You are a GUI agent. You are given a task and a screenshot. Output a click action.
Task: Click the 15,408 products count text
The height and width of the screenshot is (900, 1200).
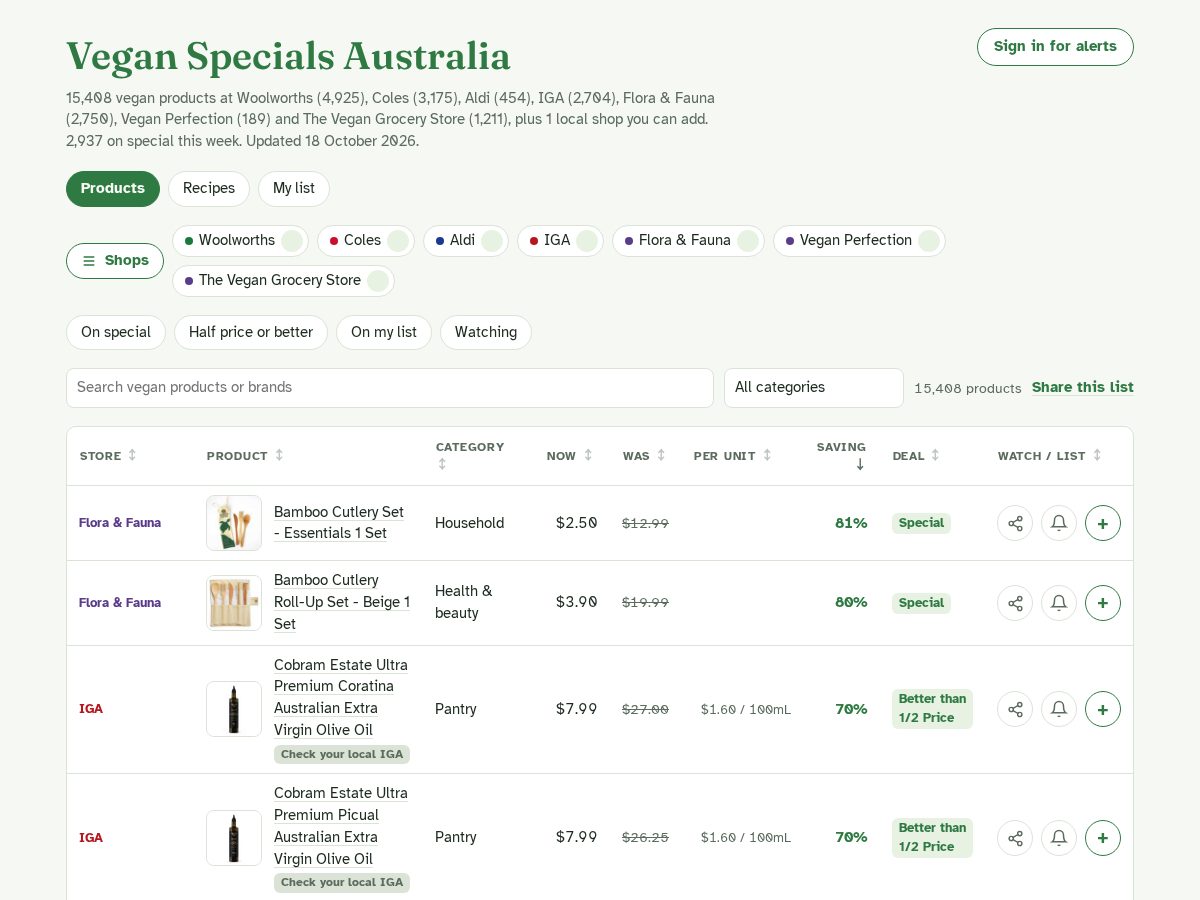tap(968, 389)
